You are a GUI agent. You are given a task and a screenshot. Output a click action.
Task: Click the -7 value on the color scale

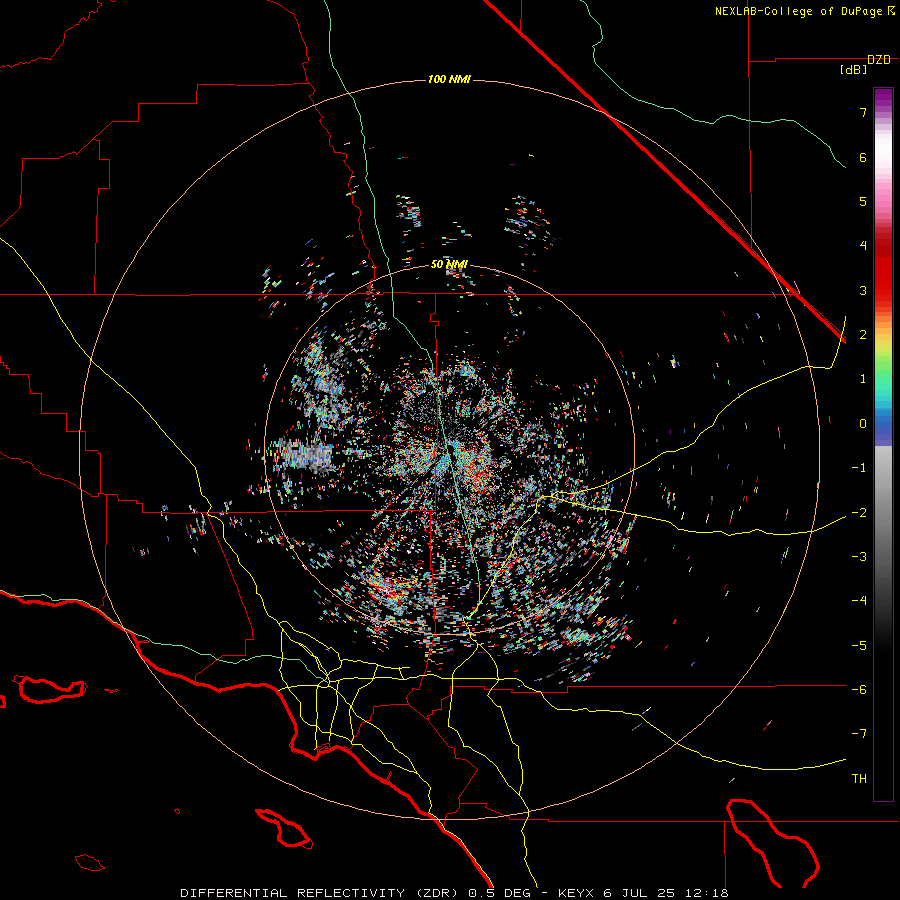(x=859, y=734)
